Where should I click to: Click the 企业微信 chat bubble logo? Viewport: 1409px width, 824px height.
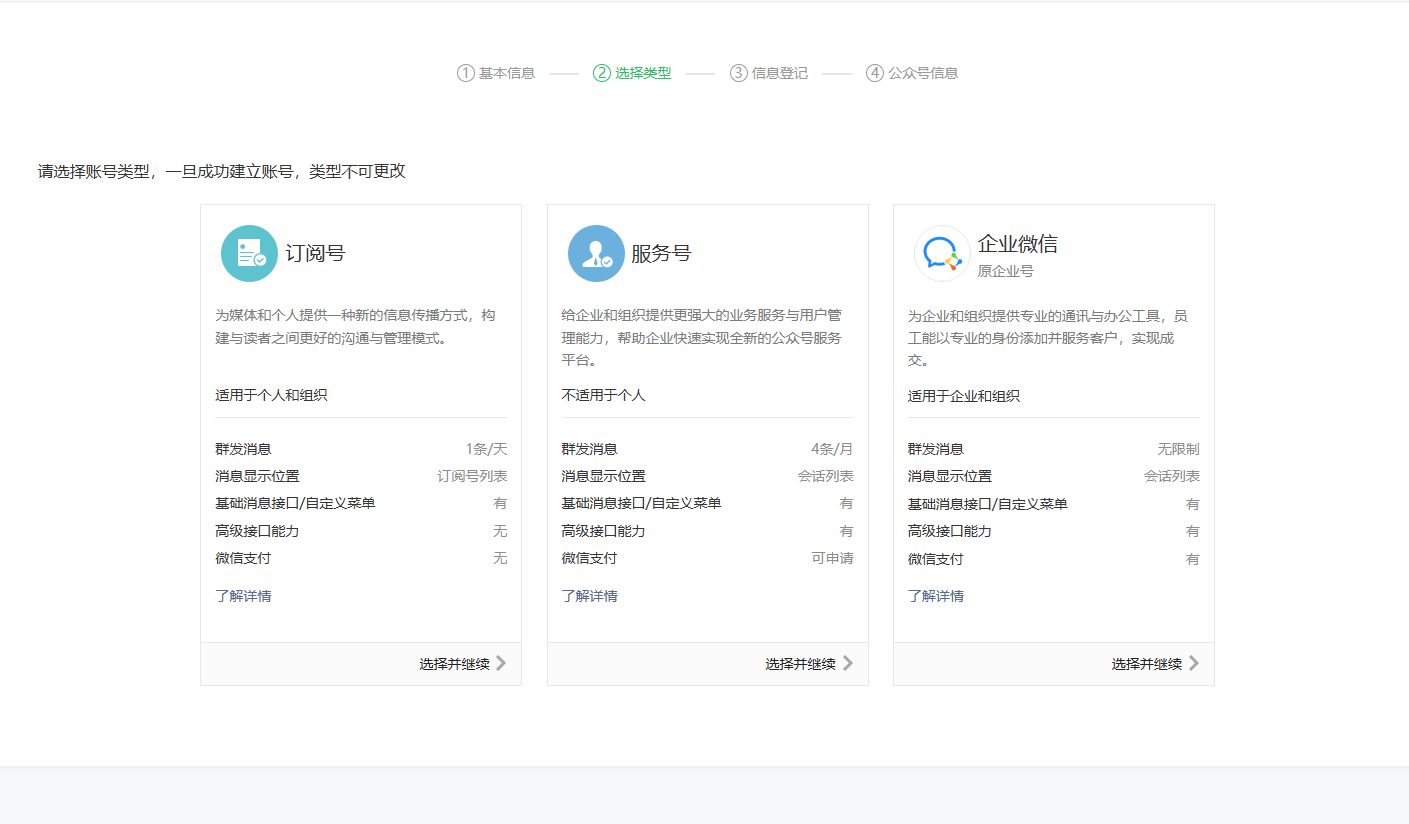[x=942, y=254]
